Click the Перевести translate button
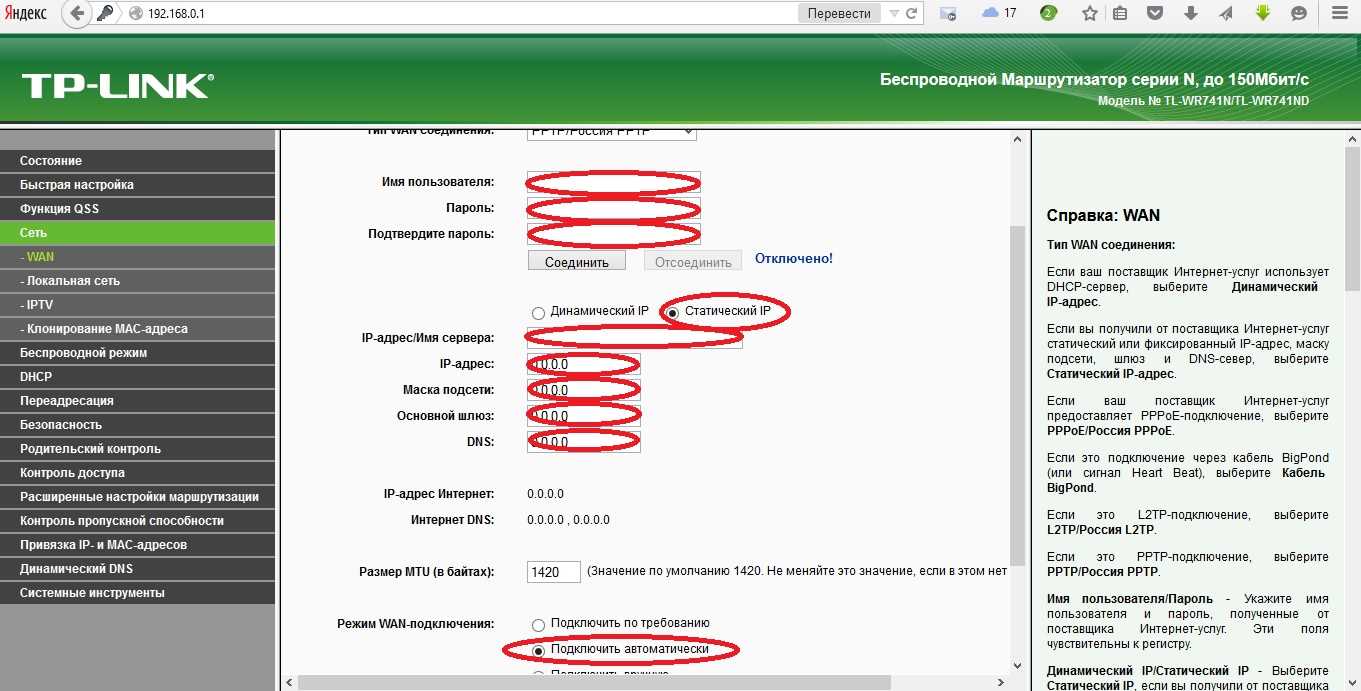This screenshot has height=691, width=1361. tap(839, 14)
